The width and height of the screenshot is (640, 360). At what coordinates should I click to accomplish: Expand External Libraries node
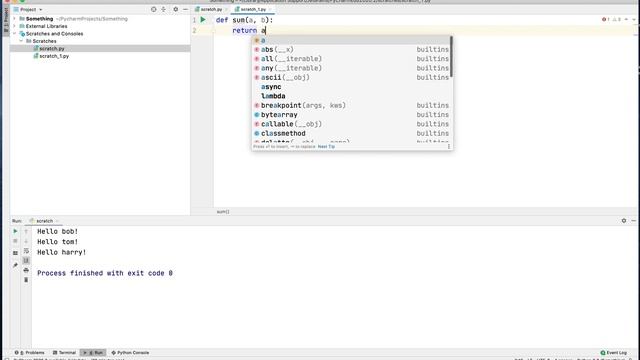click(x=14, y=26)
